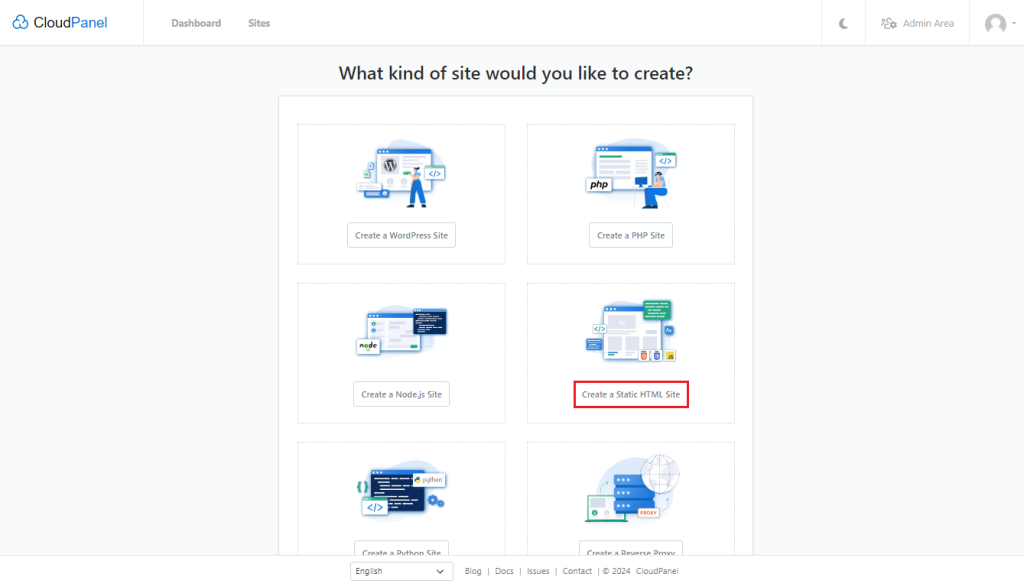Open the Sites menu item
Screen dimensions: 1024x587
[x=259, y=23]
